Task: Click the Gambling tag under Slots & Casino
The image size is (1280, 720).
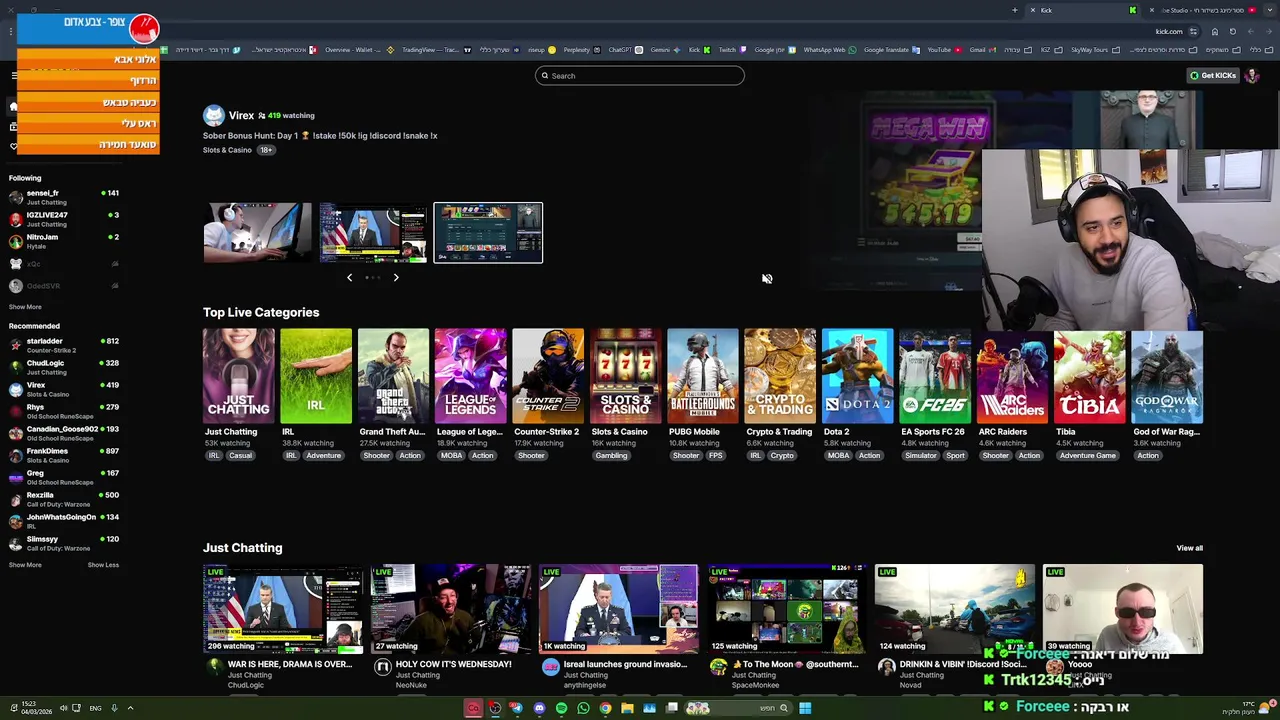Action: (611, 456)
